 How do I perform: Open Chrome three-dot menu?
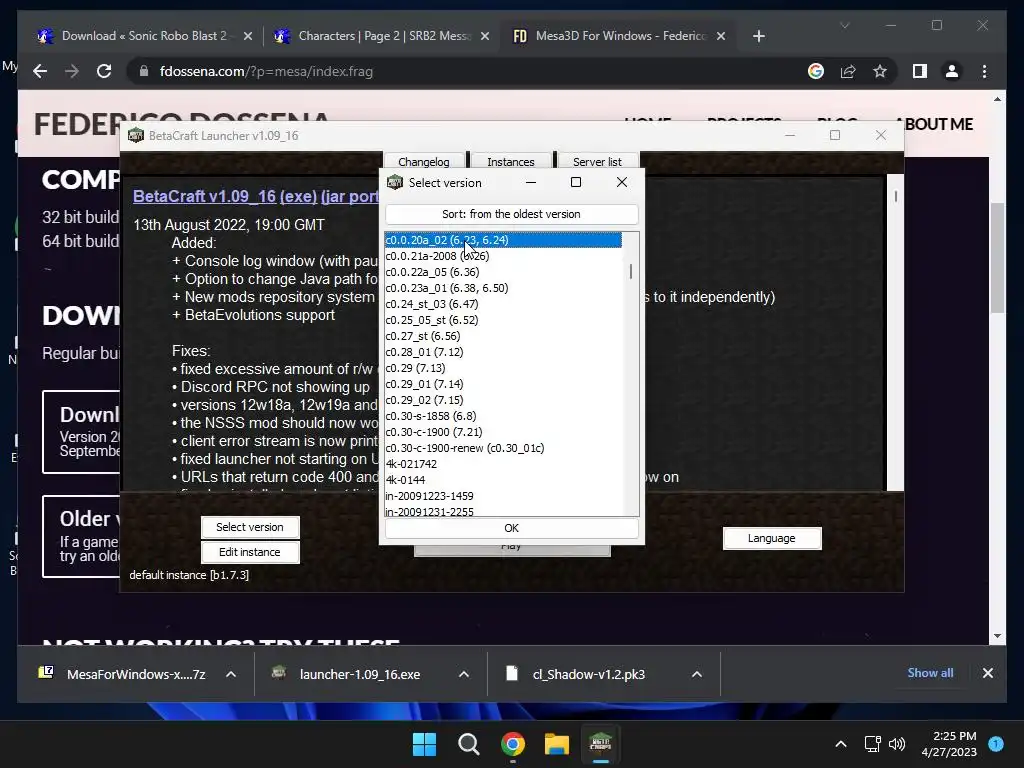coord(984,71)
